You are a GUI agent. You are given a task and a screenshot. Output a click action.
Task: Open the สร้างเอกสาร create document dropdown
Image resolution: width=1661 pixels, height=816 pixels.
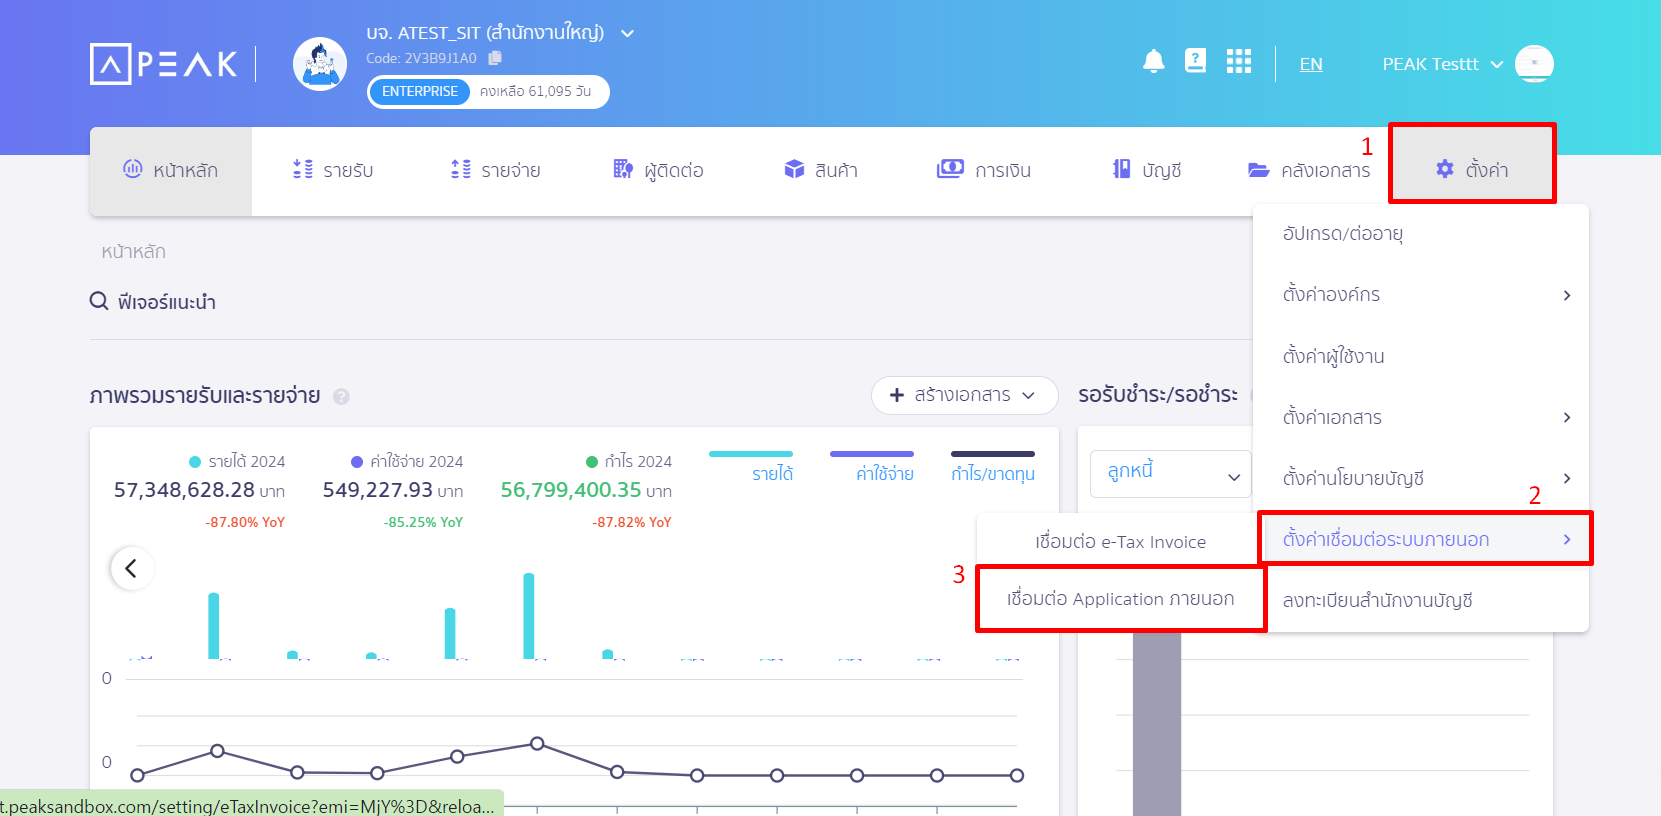(x=964, y=395)
